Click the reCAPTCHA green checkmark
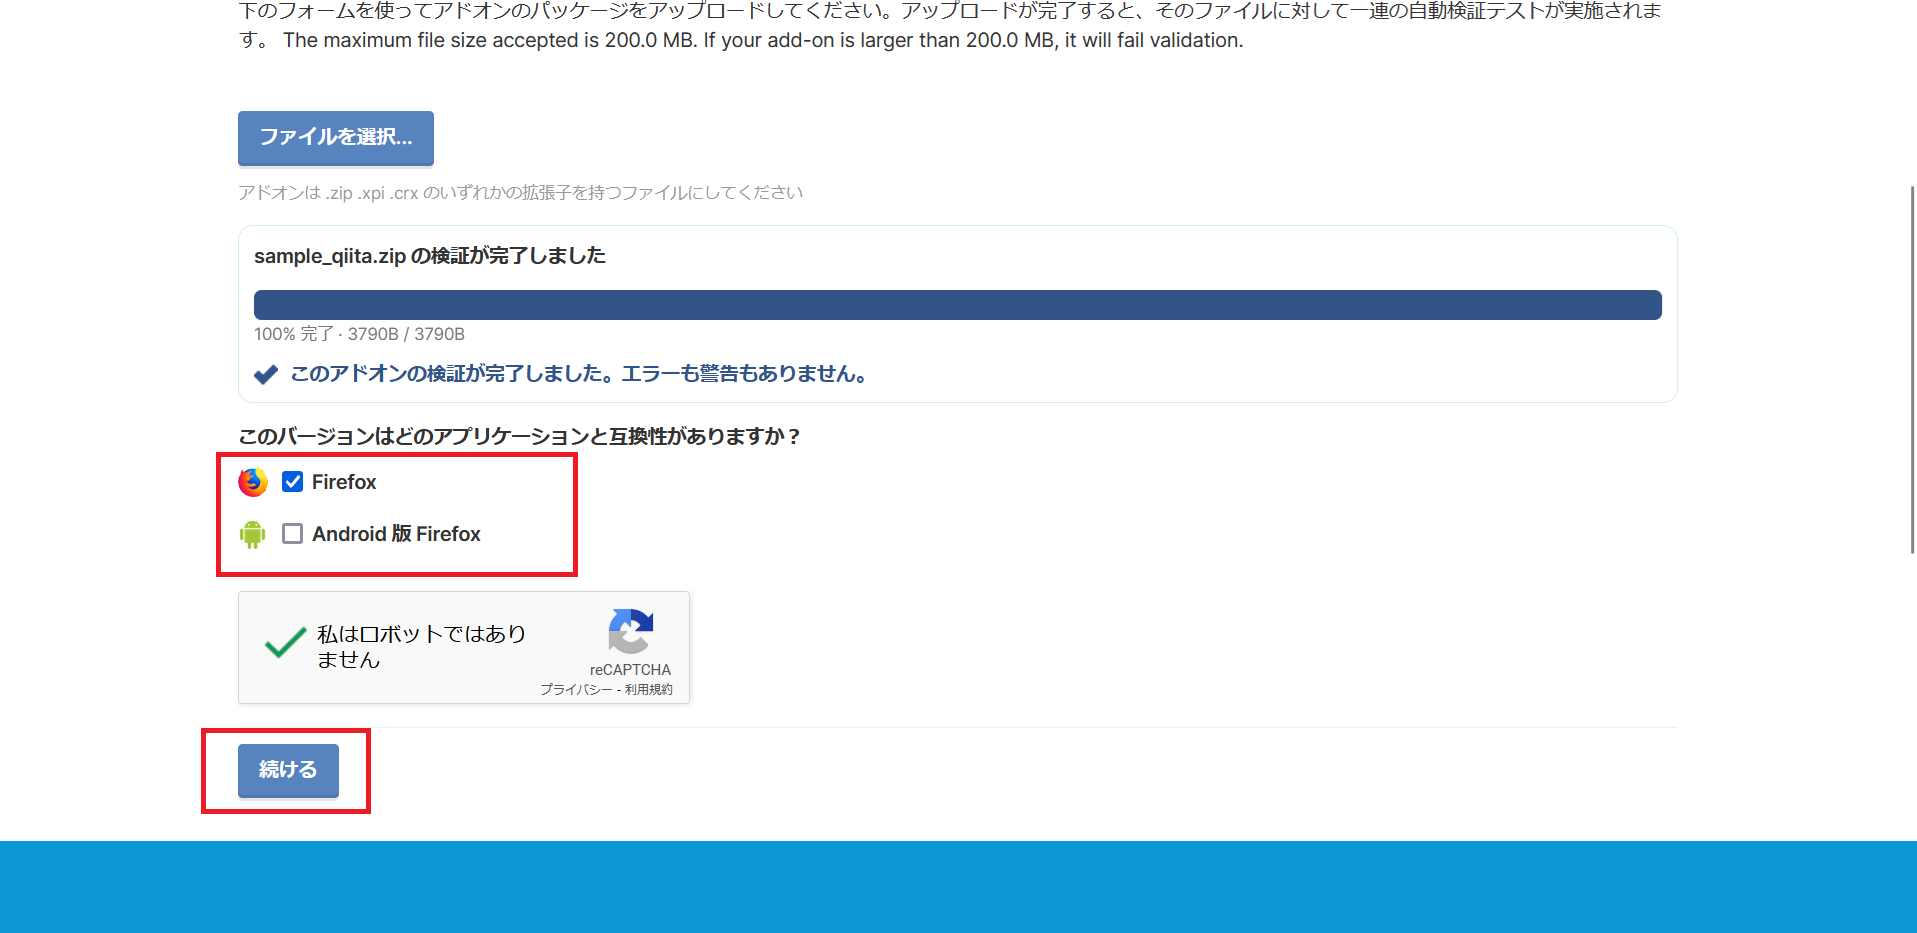 point(285,642)
